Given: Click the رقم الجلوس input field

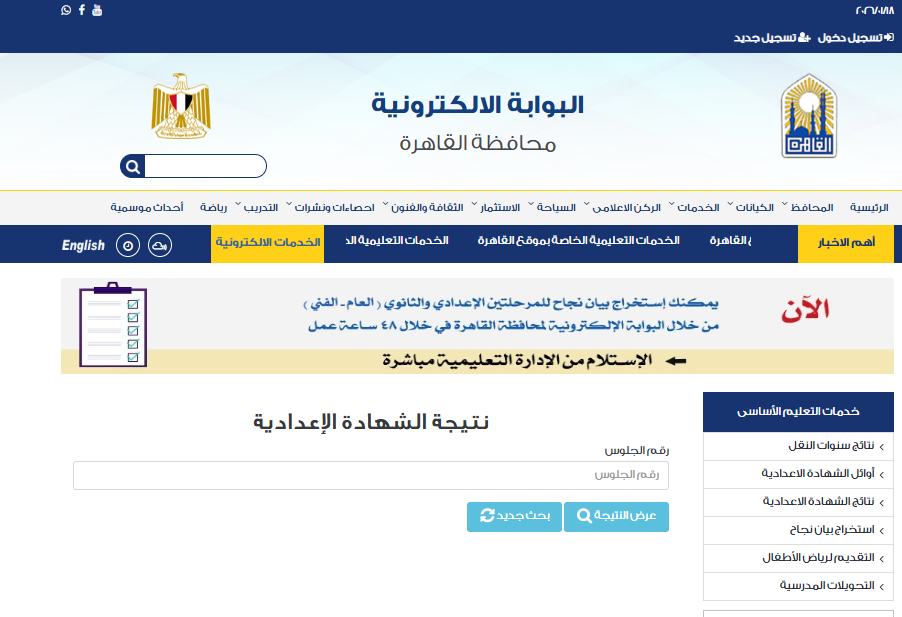Looking at the screenshot, I should coord(377,475).
